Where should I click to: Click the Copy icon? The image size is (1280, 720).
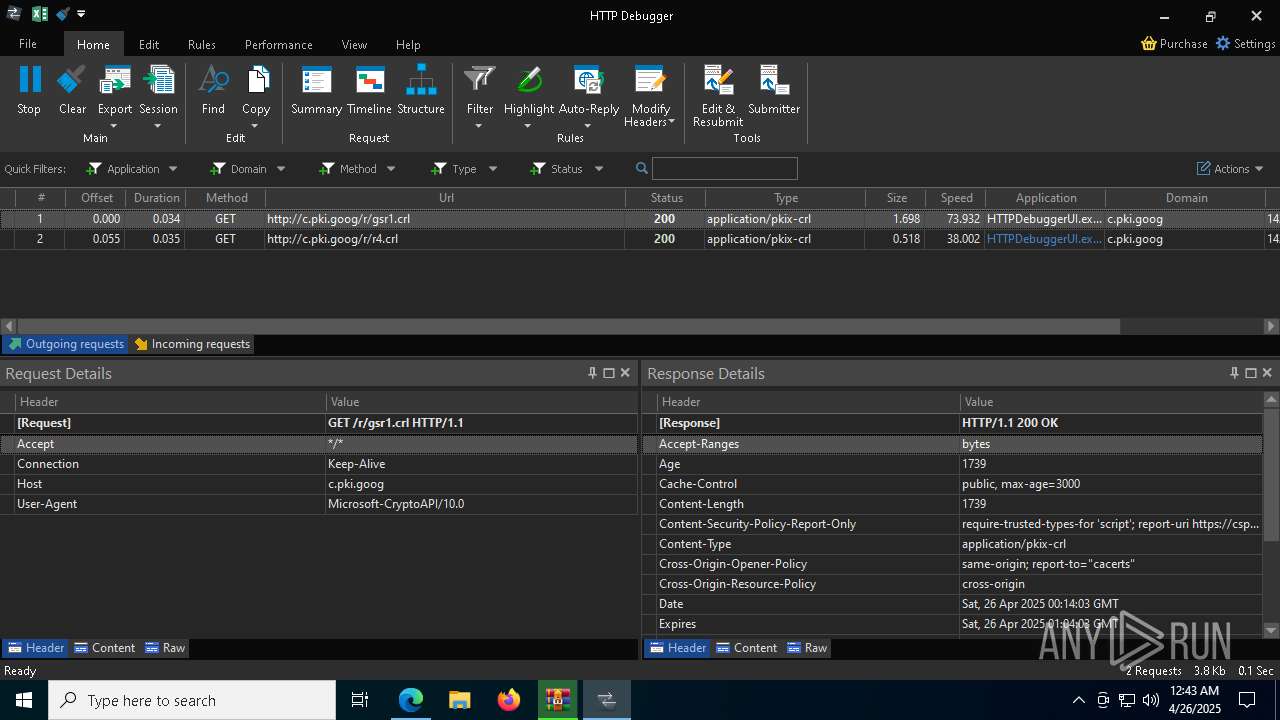(257, 80)
